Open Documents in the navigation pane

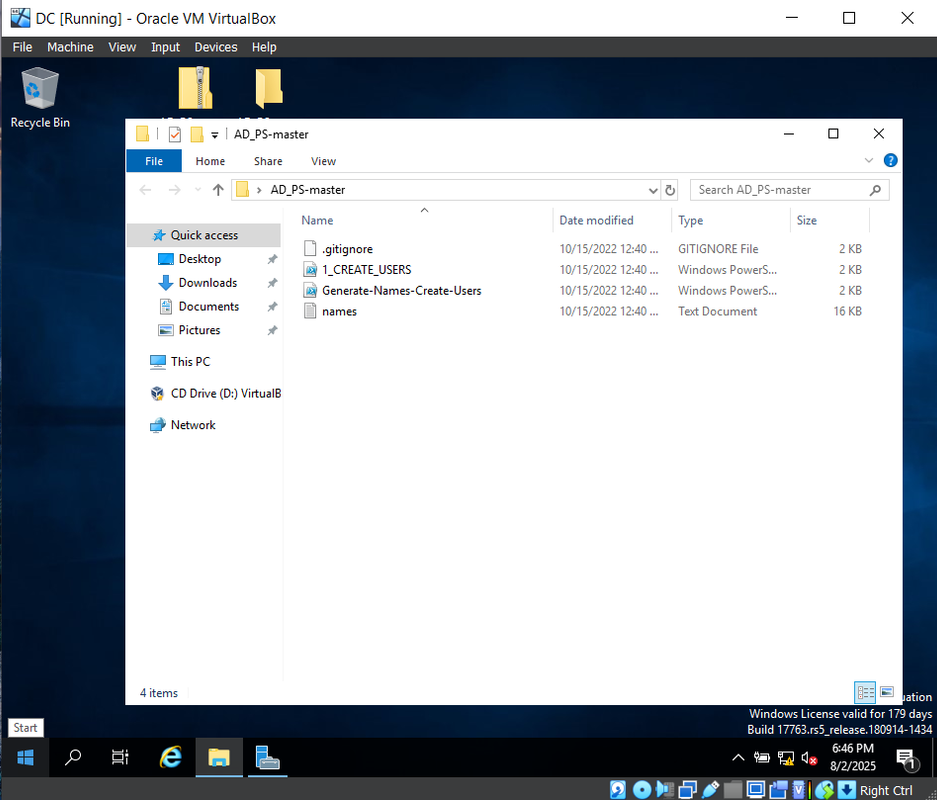209,306
